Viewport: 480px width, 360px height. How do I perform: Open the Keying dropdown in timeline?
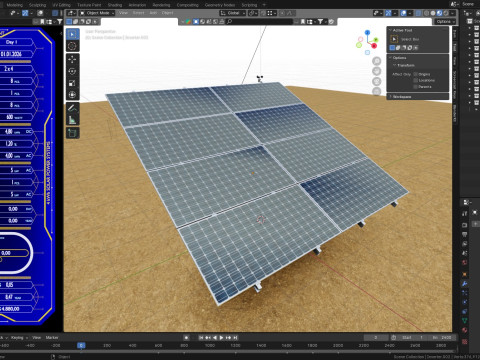point(19,338)
